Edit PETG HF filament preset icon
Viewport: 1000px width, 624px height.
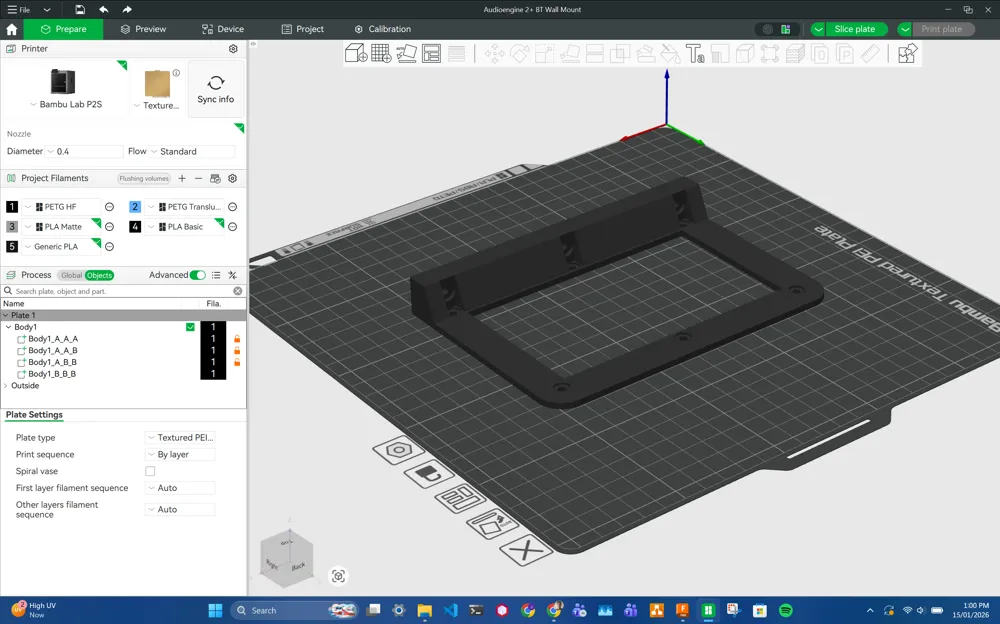pos(109,207)
